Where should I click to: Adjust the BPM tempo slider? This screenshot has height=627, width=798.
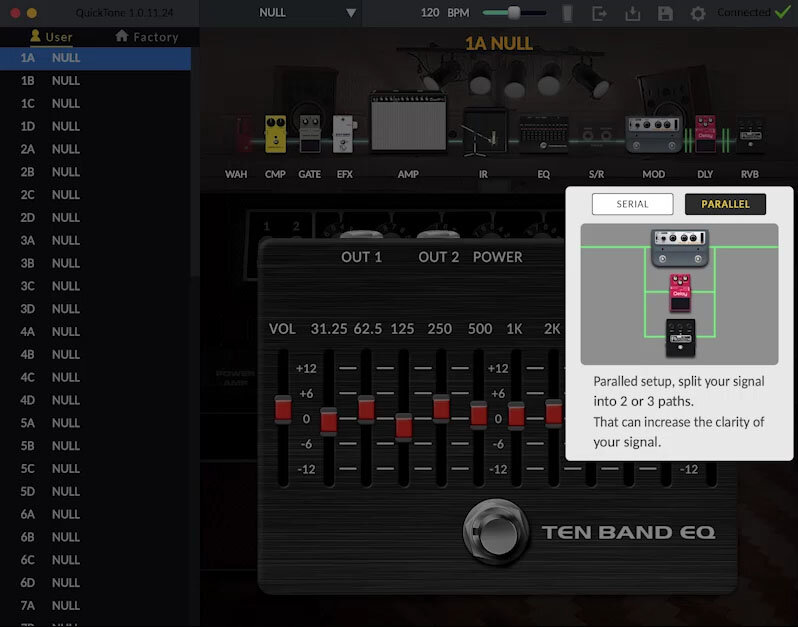coord(514,13)
